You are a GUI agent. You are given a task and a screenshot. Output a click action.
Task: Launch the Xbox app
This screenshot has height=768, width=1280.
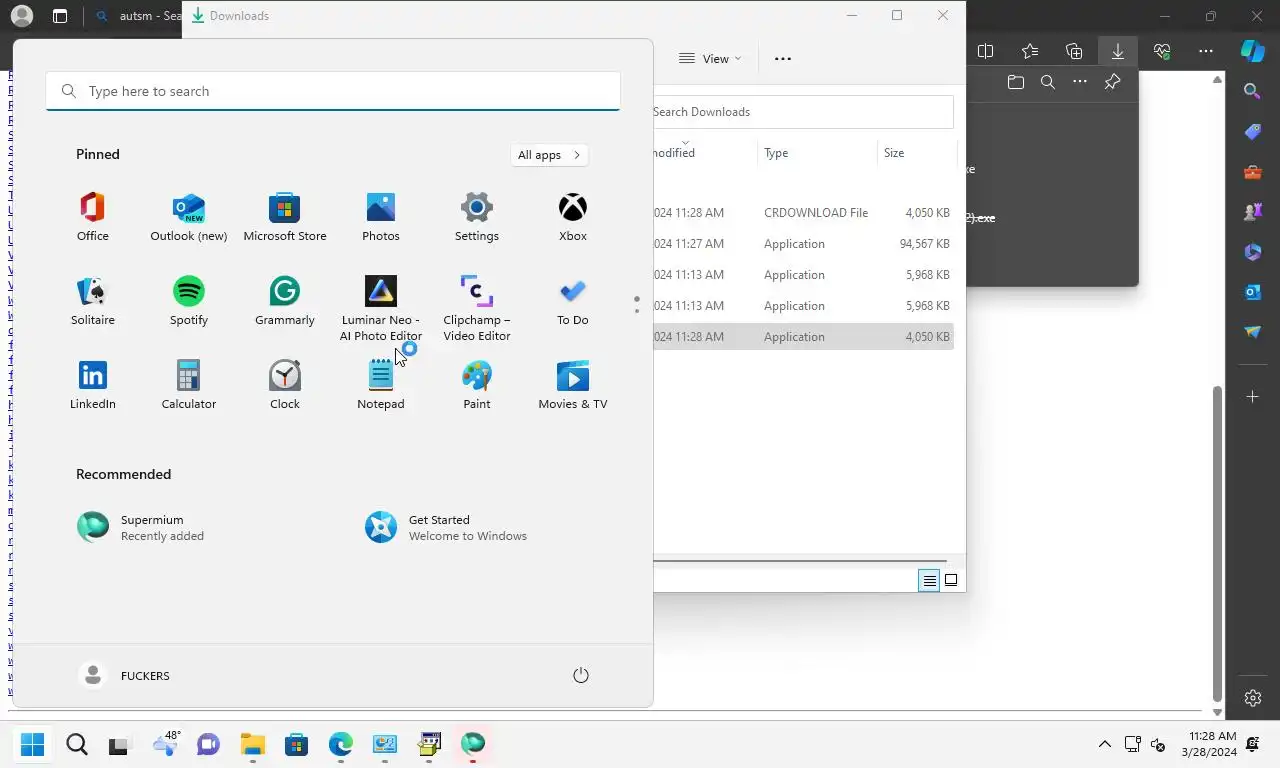coord(573,217)
